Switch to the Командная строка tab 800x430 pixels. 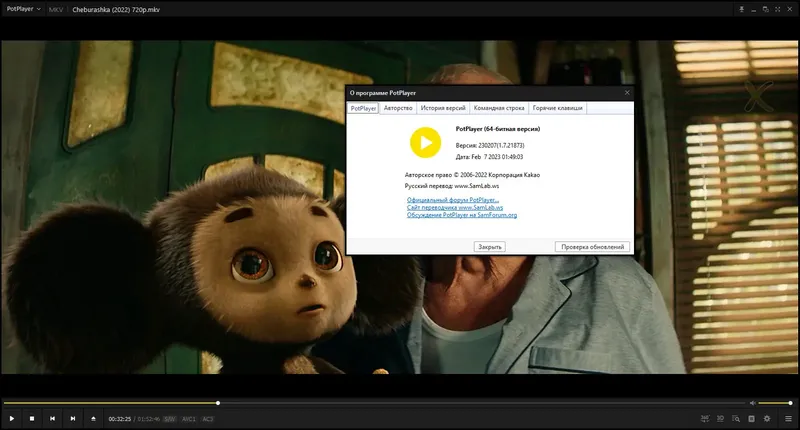pos(499,108)
